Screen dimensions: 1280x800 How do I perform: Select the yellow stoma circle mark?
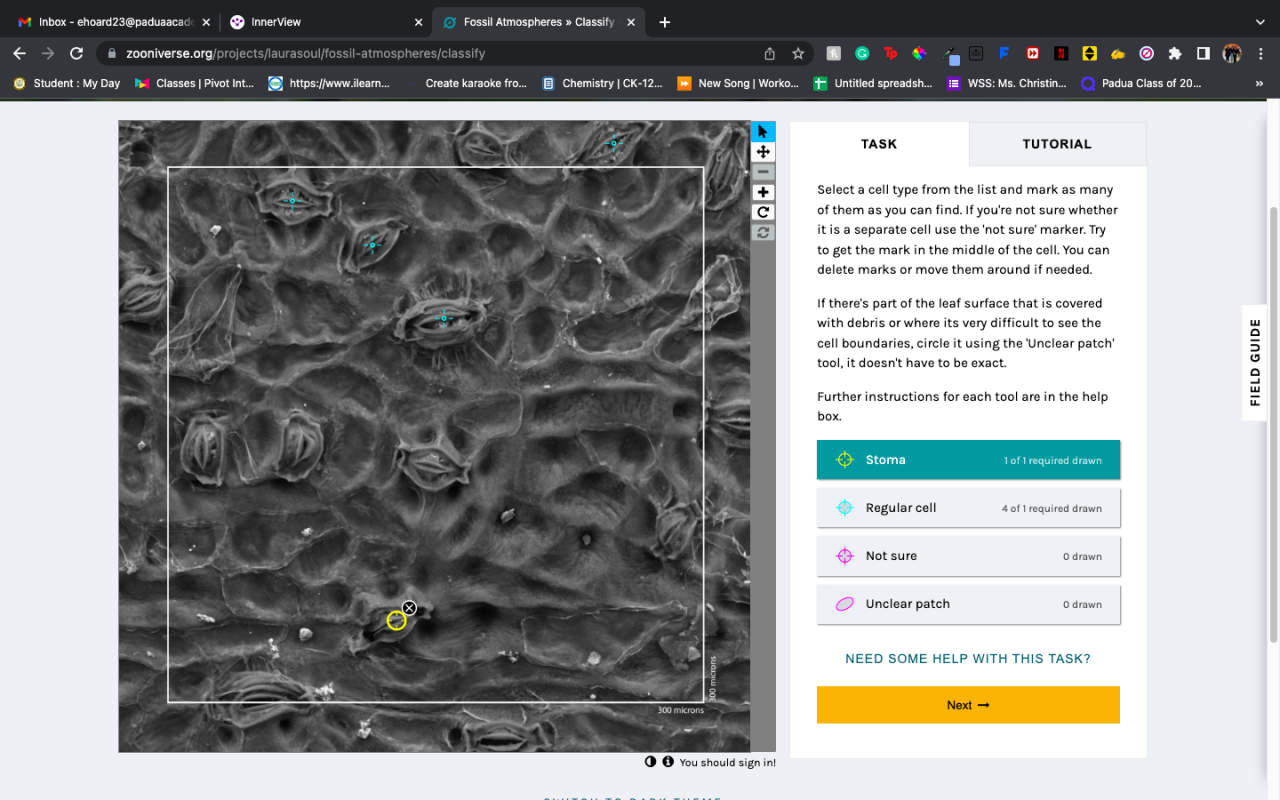396,621
